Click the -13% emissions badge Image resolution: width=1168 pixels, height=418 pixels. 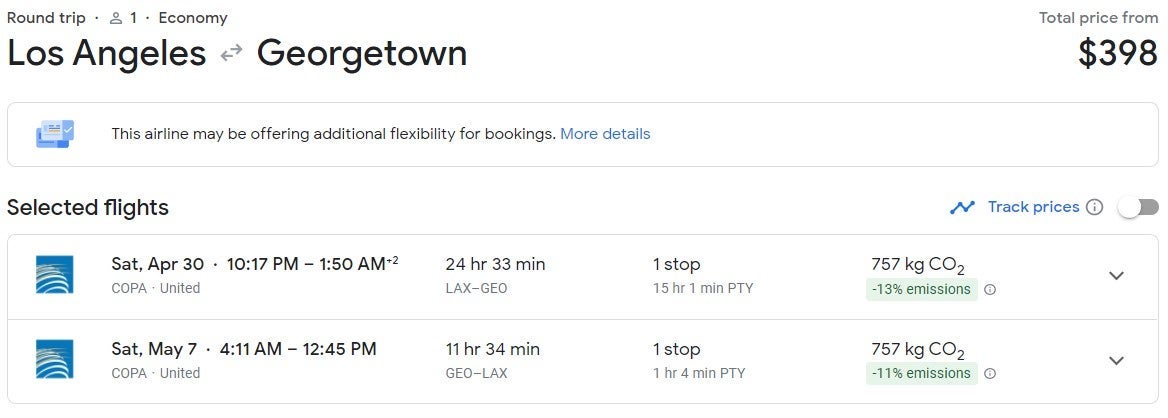pyautogui.click(x=921, y=290)
